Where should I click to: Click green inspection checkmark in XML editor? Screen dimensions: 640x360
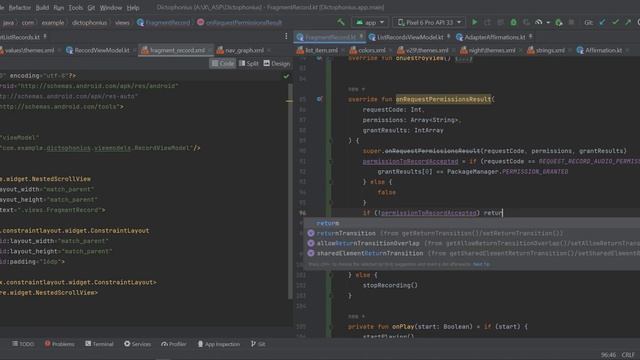tap(286, 76)
